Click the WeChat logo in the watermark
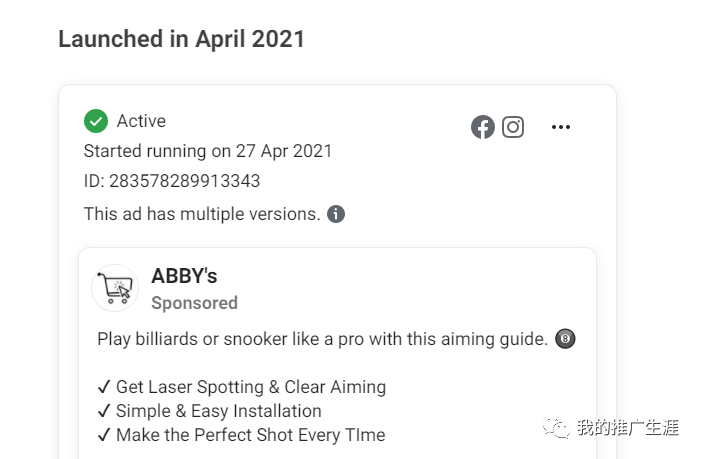This screenshot has height=459, width=701. (x=556, y=428)
